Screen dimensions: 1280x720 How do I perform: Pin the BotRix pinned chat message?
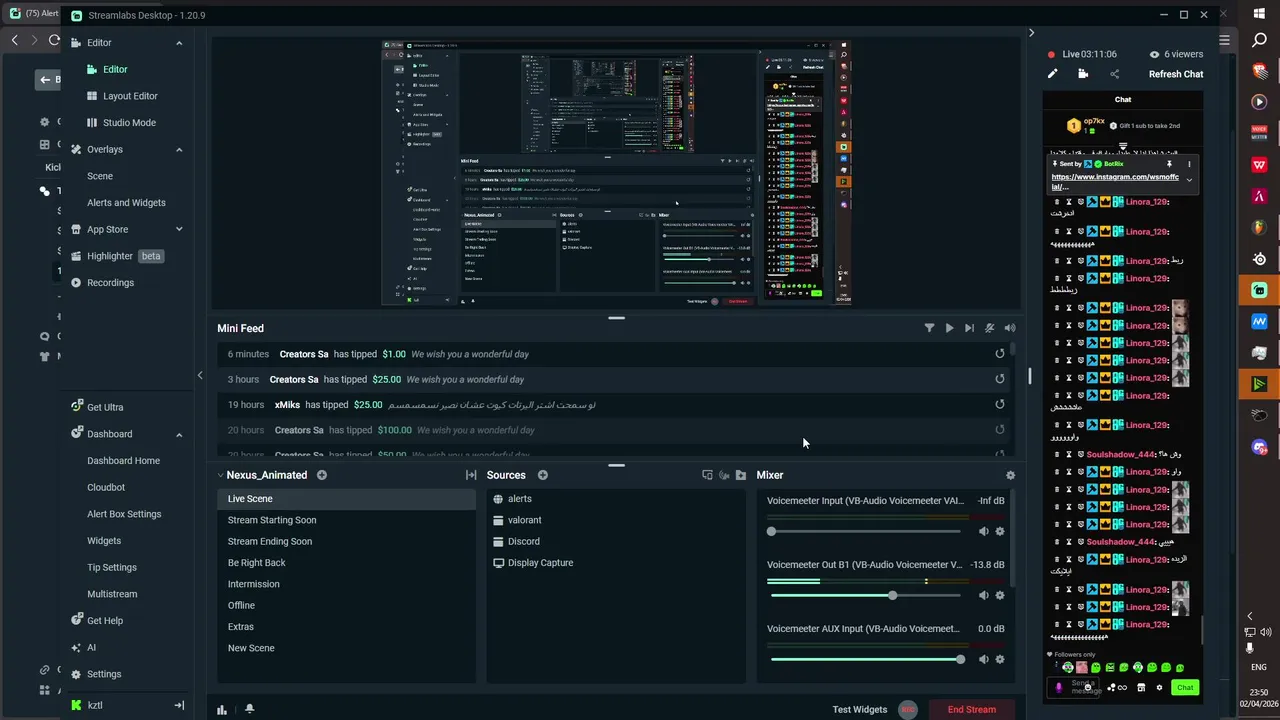pyautogui.click(x=1169, y=164)
